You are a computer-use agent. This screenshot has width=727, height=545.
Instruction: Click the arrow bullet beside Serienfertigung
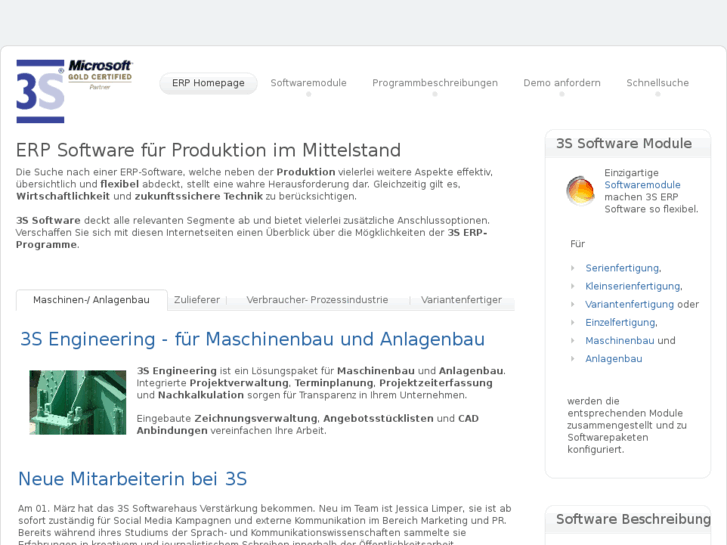tap(573, 268)
